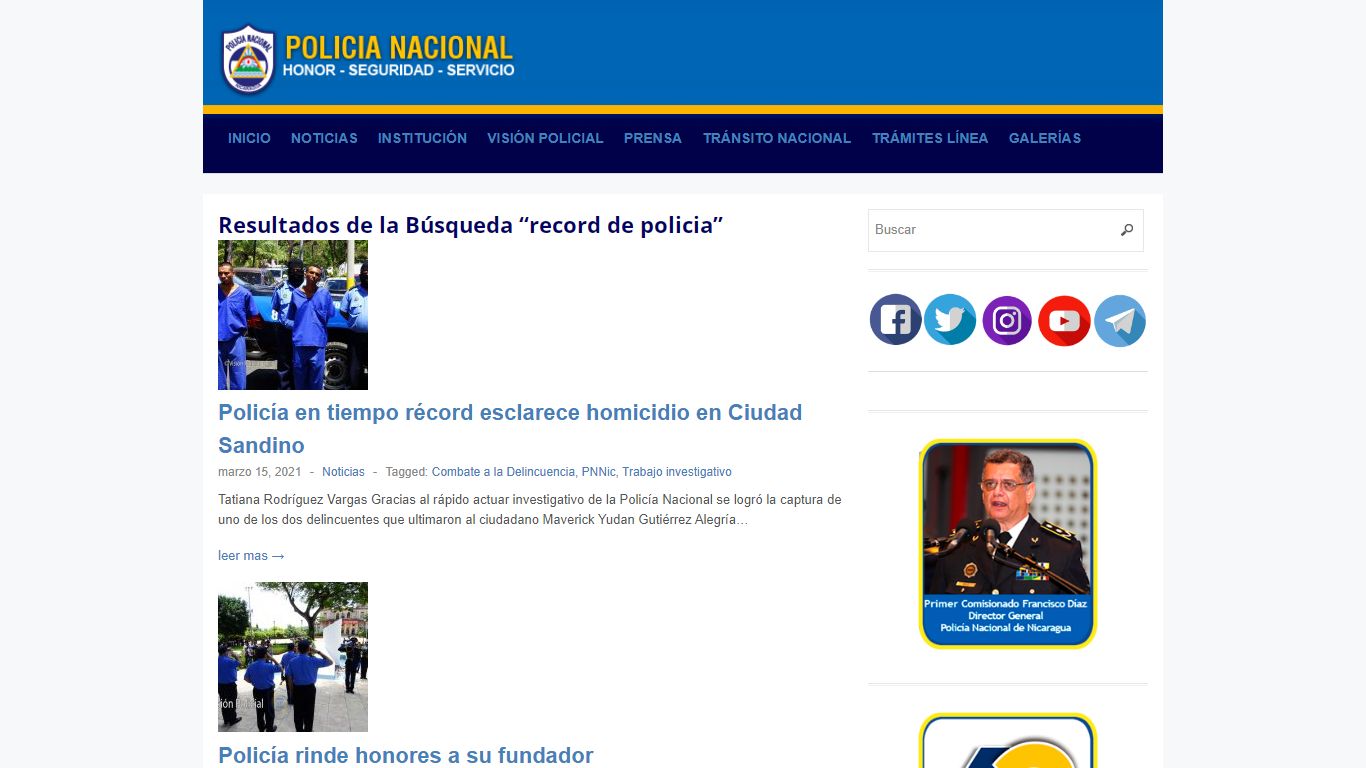Open thumbnail of detained men in blue
The height and width of the screenshot is (768, 1366).
tap(293, 315)
